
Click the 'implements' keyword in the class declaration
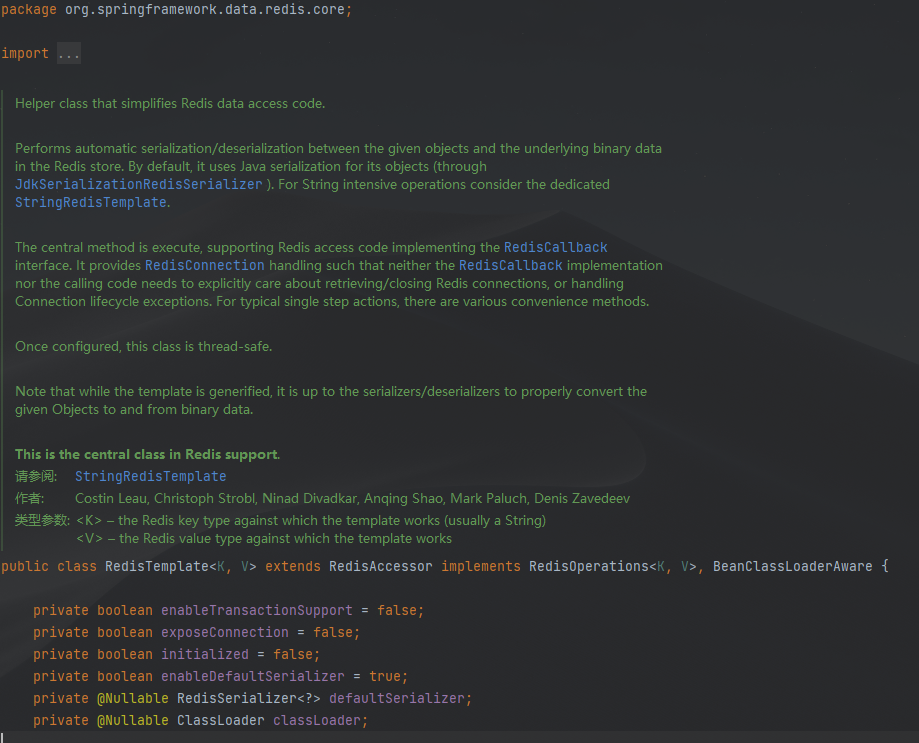click(481, 567)
